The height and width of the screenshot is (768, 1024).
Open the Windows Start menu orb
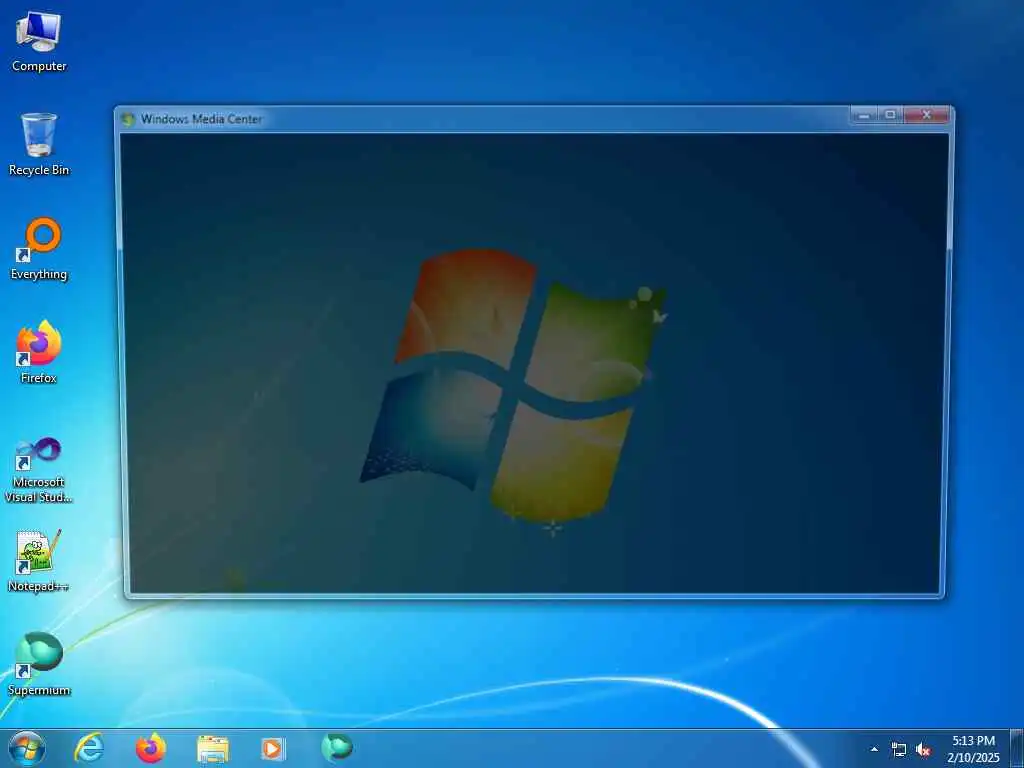coord(27,748)
